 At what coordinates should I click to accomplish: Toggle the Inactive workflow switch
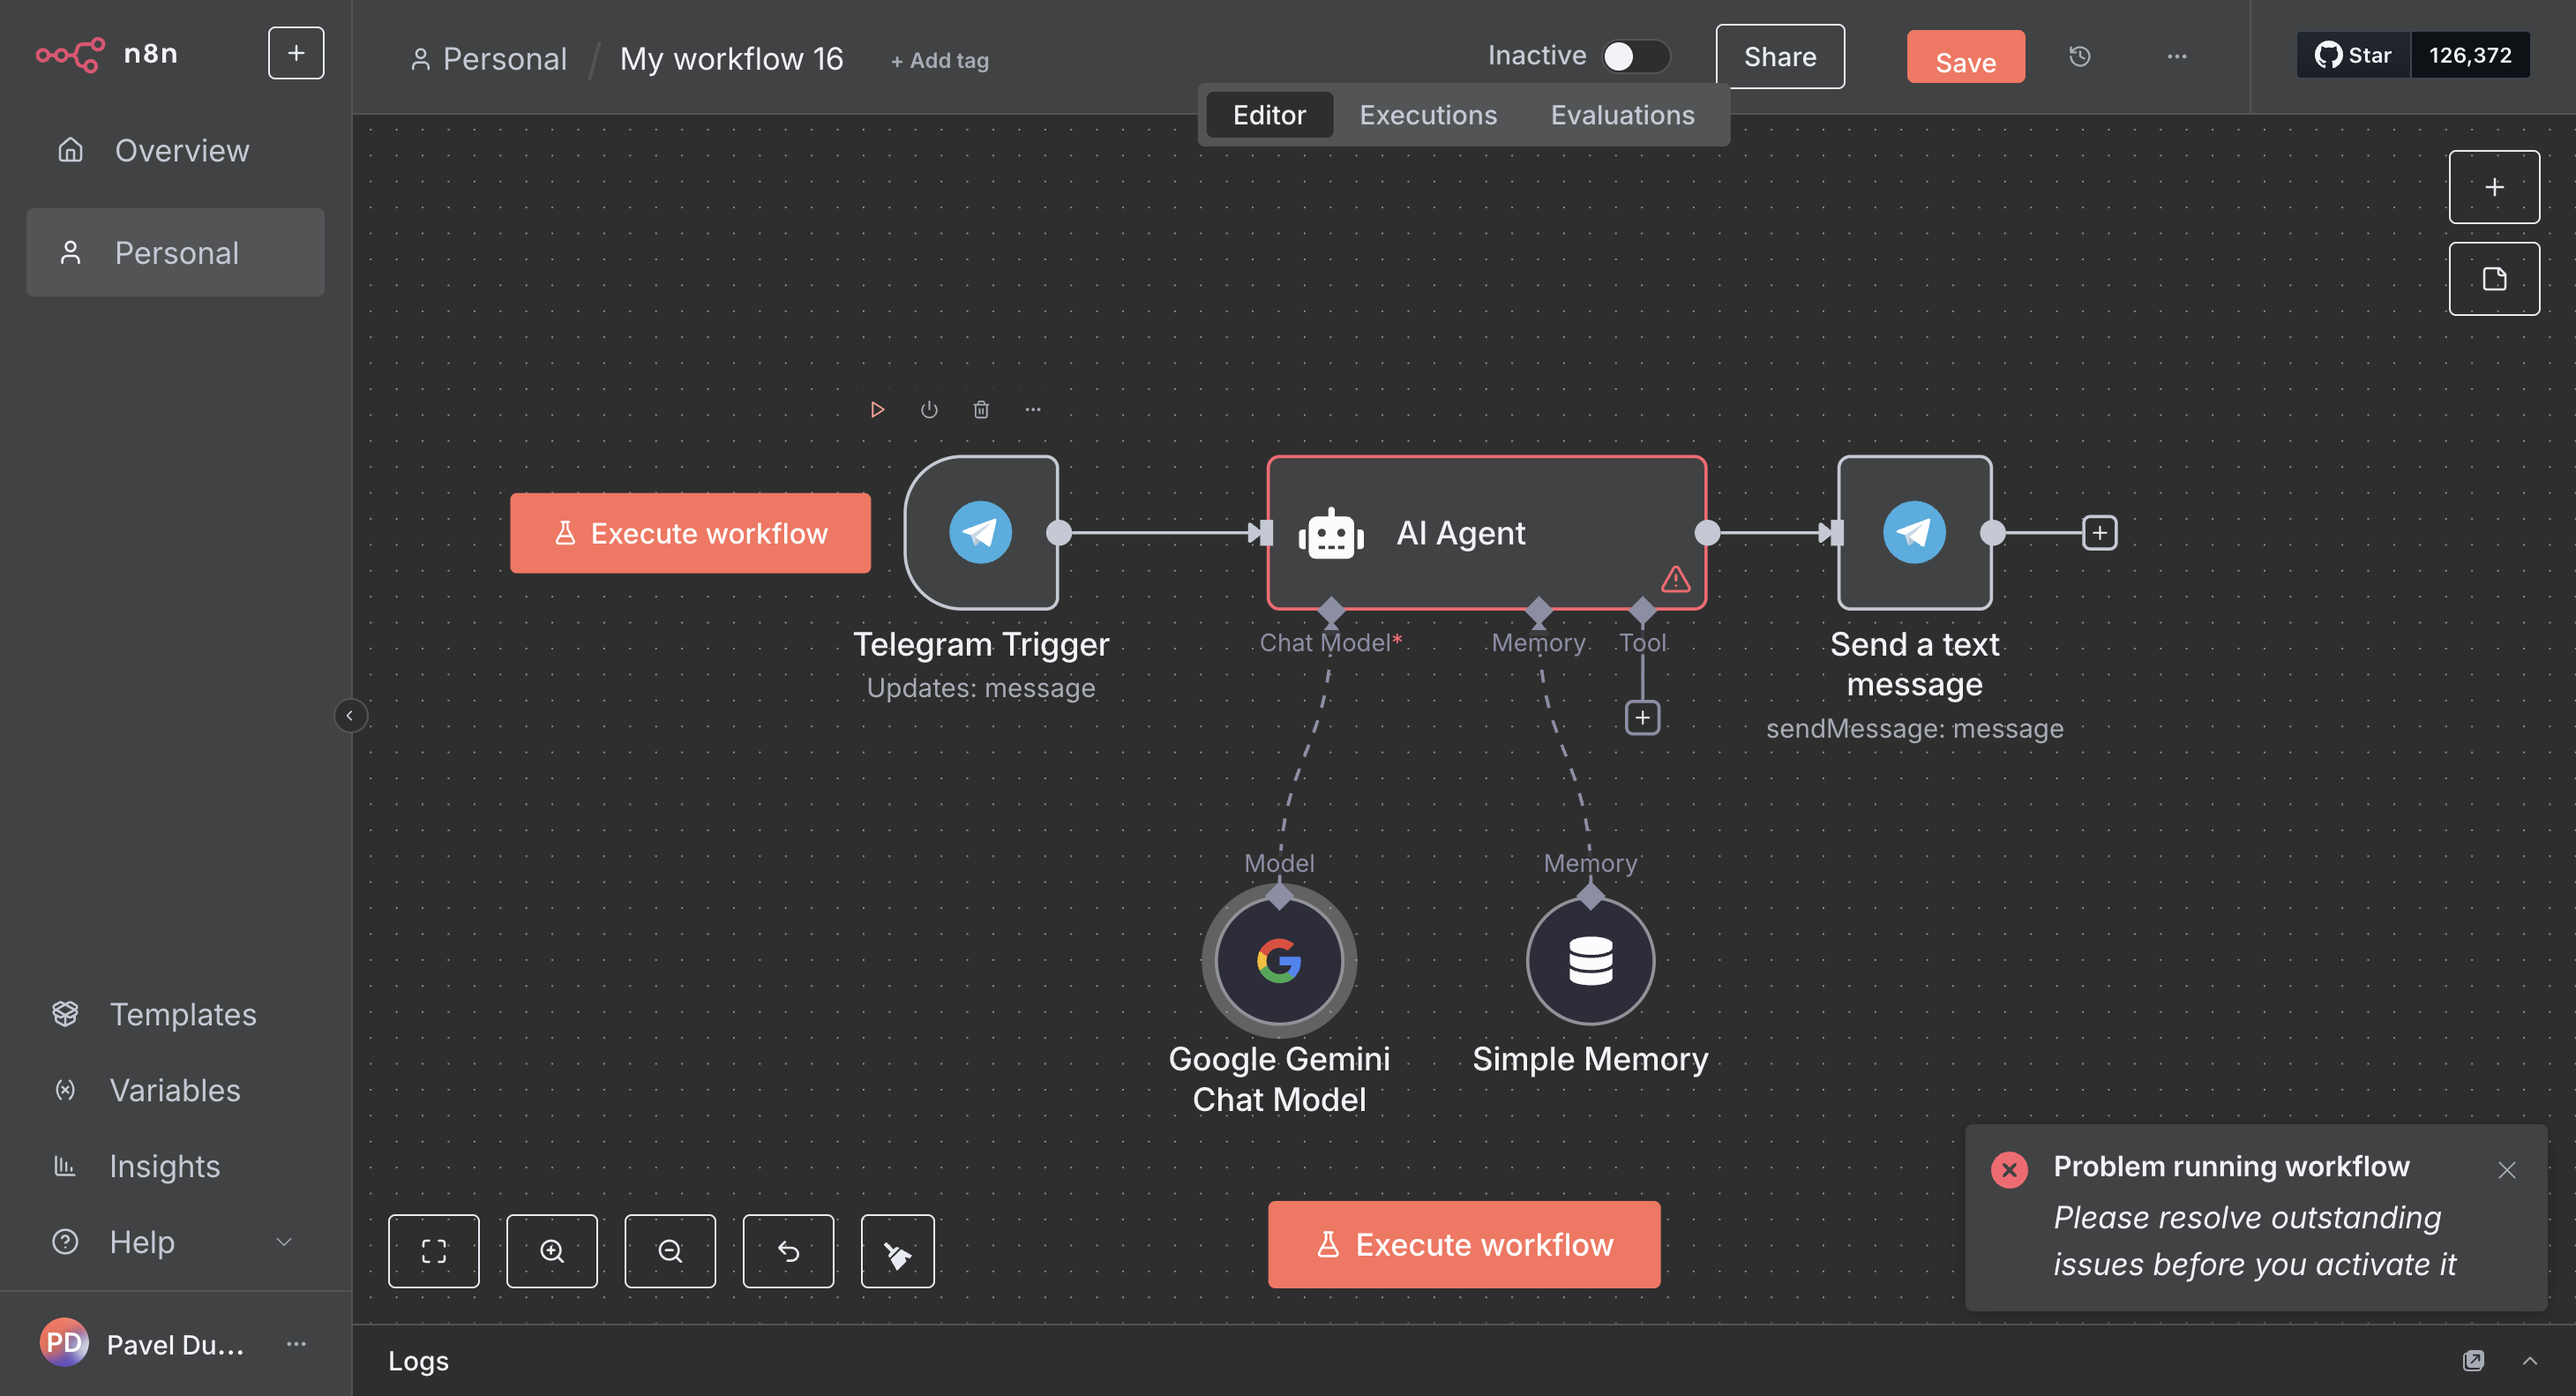coord(1635,56)
